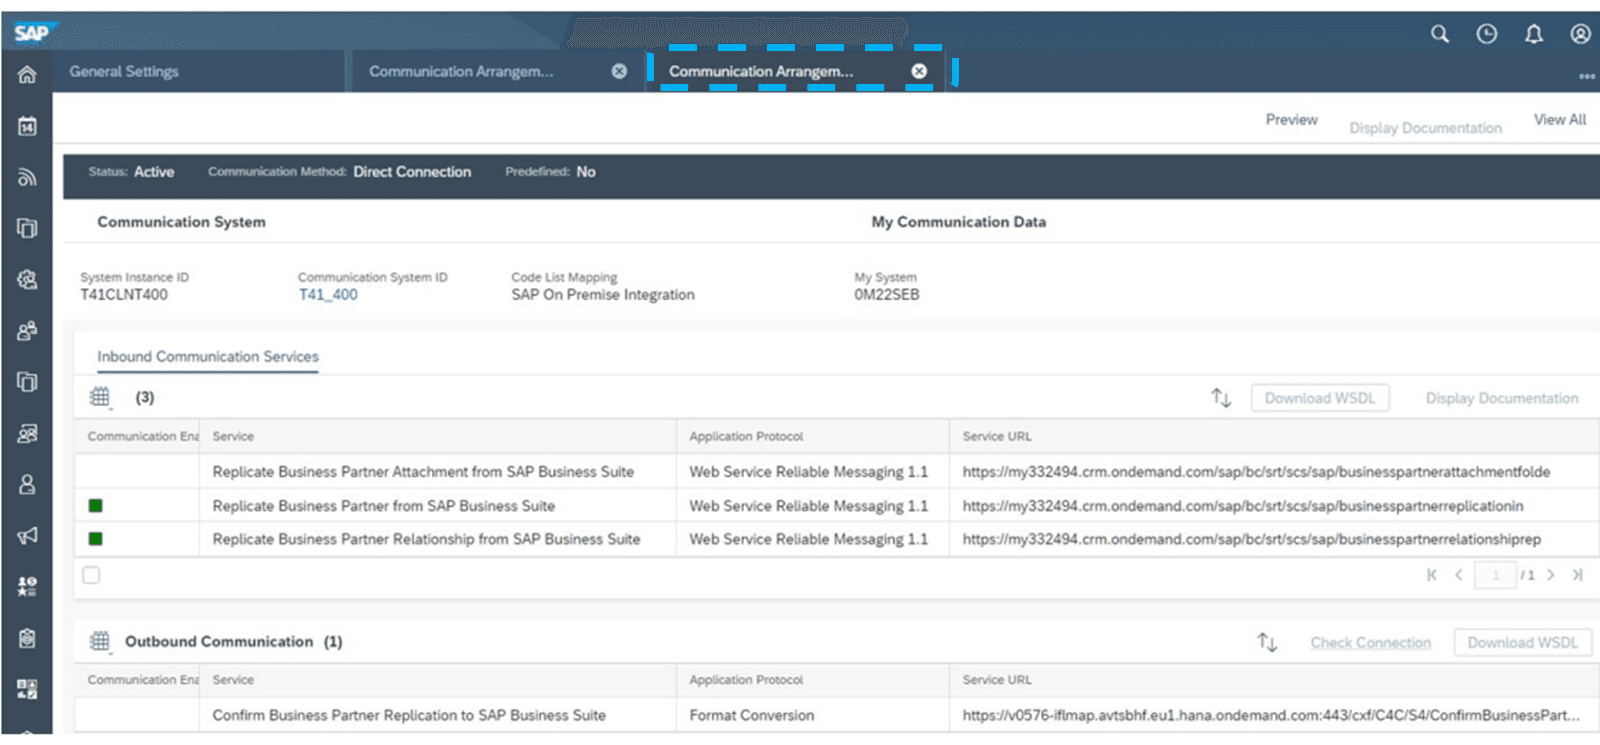1600x745 pixels.
Task: Click the System Instance ID value T41CLNT400
Action: pyautogui.click(x=124, y=295)
